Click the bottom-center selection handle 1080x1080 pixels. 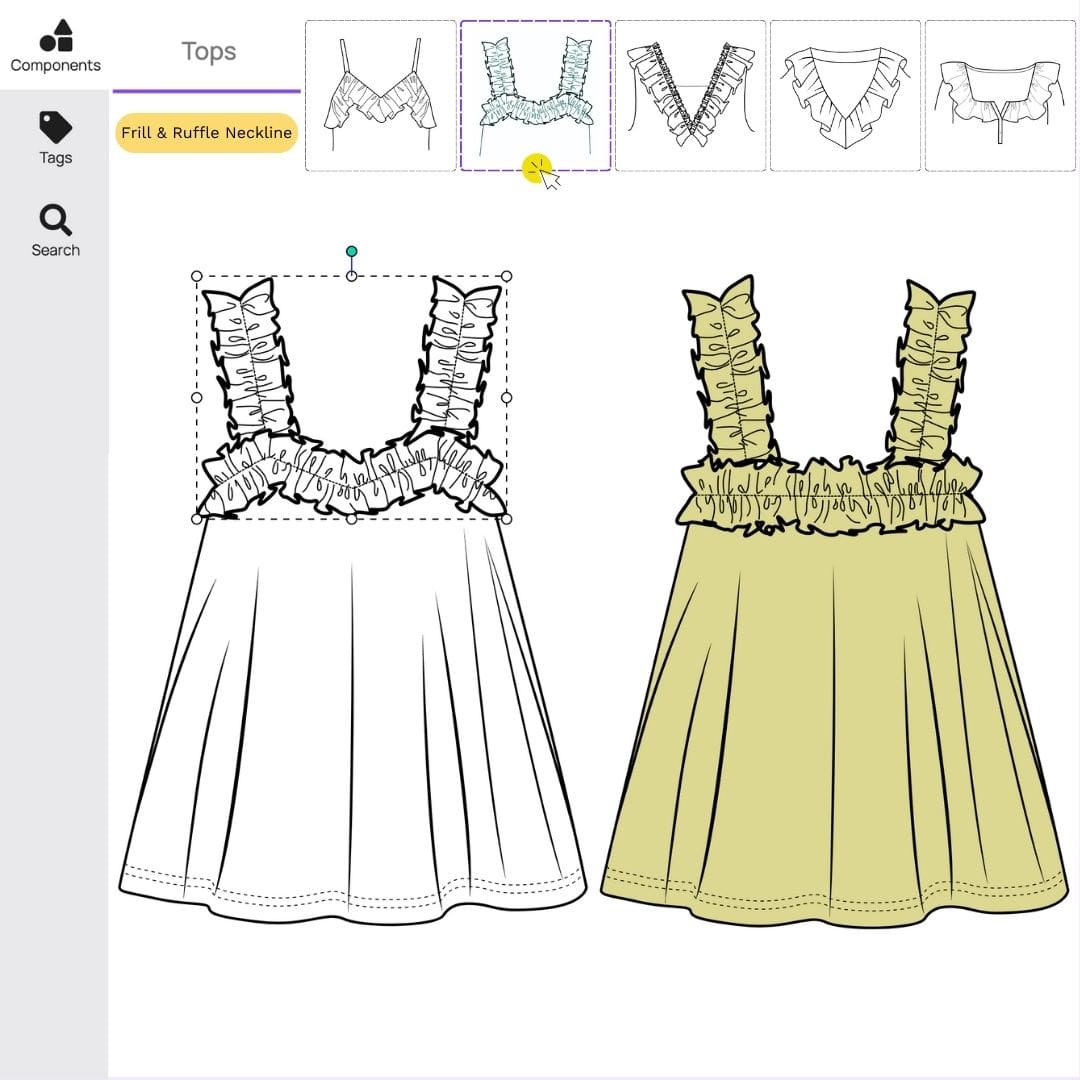click(351, 519)
